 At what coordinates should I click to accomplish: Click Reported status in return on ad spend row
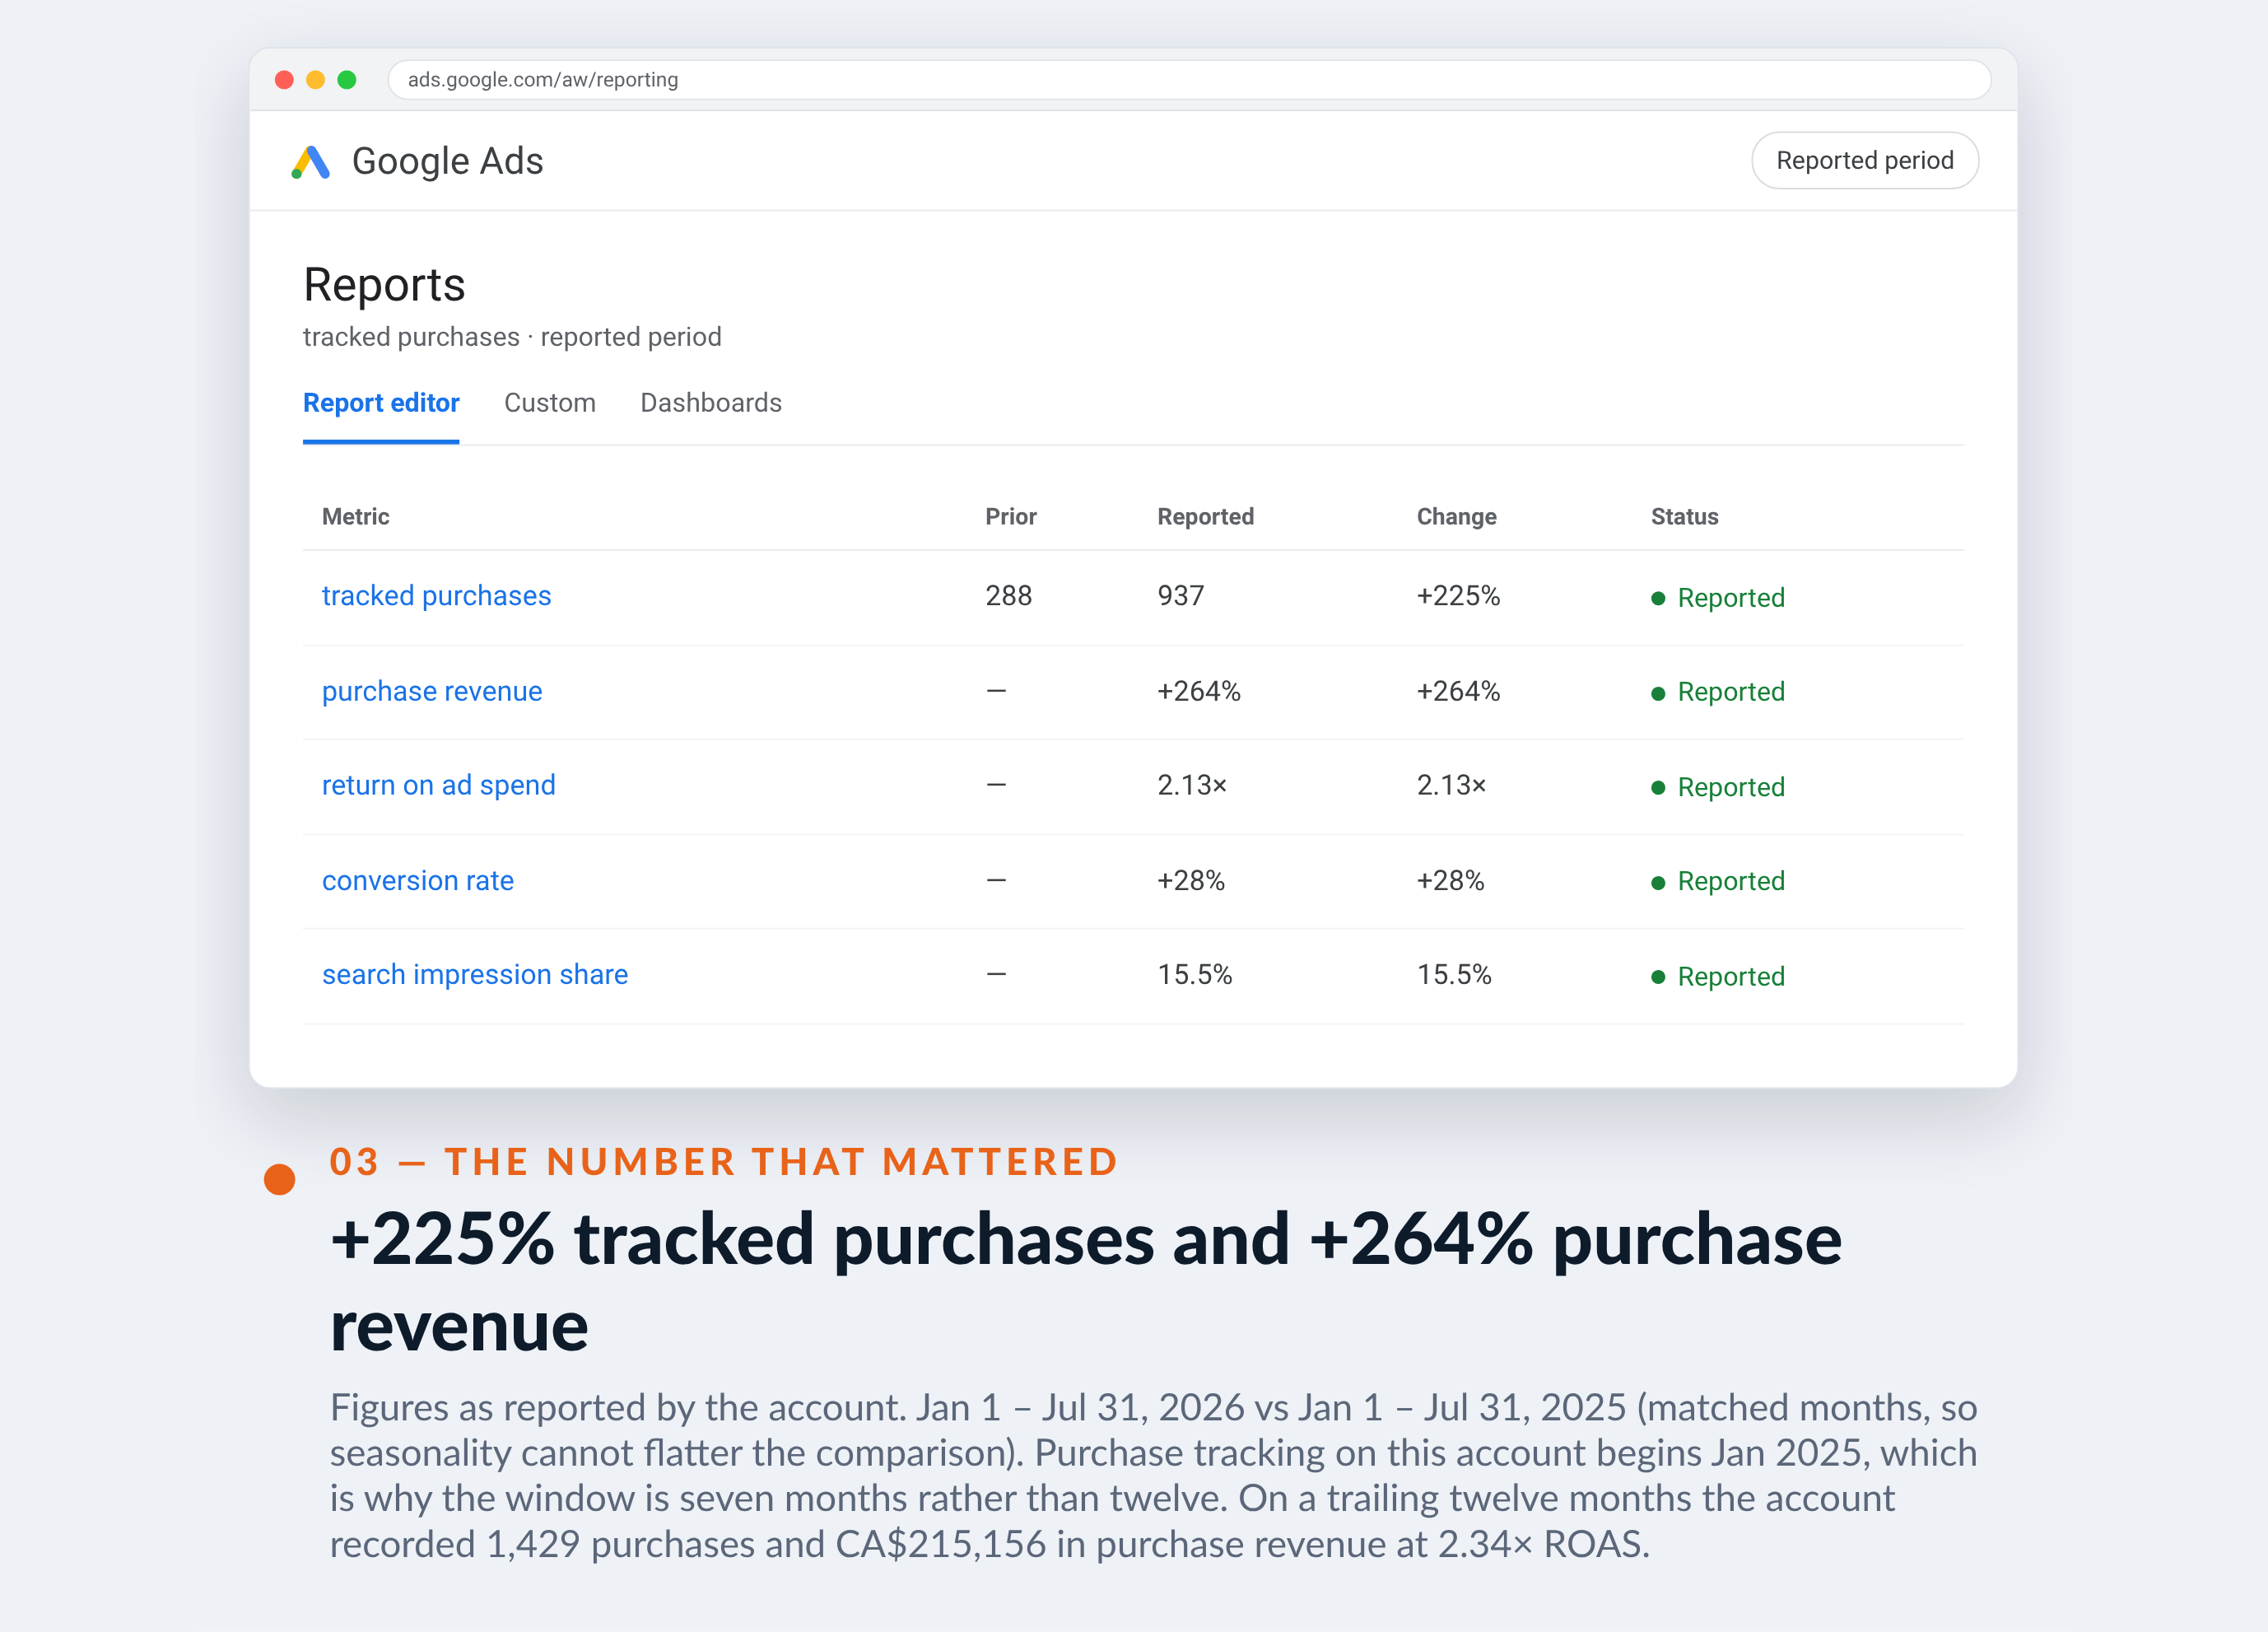point(1718,787)
